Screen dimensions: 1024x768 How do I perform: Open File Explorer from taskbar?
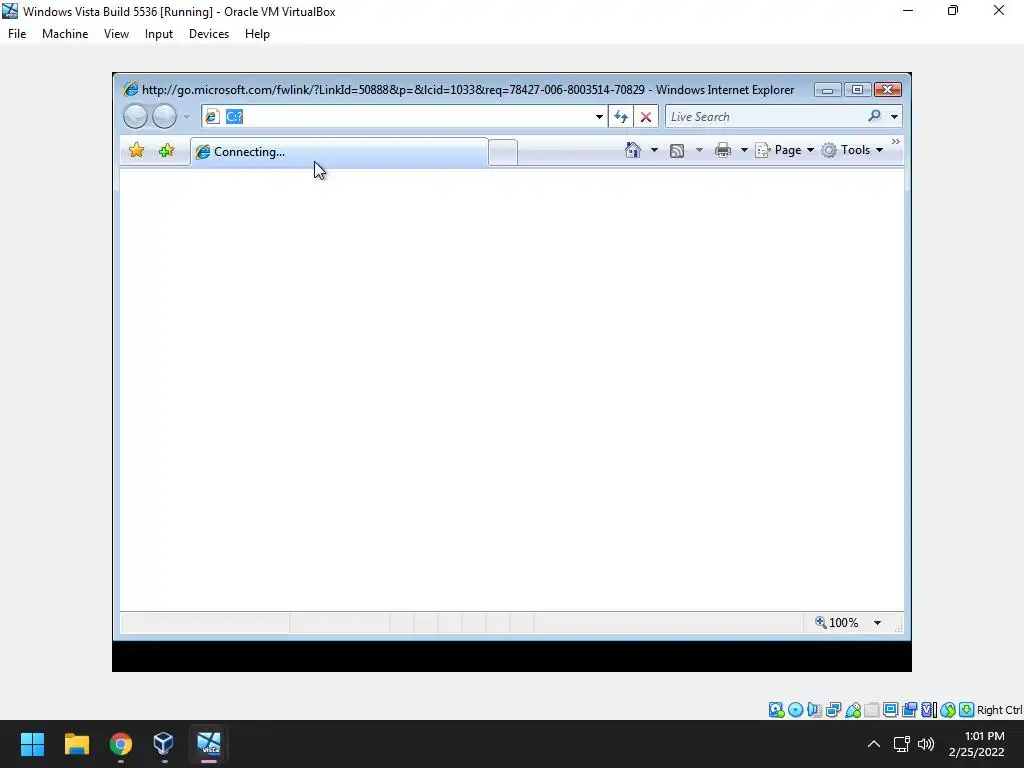[76, 744]
